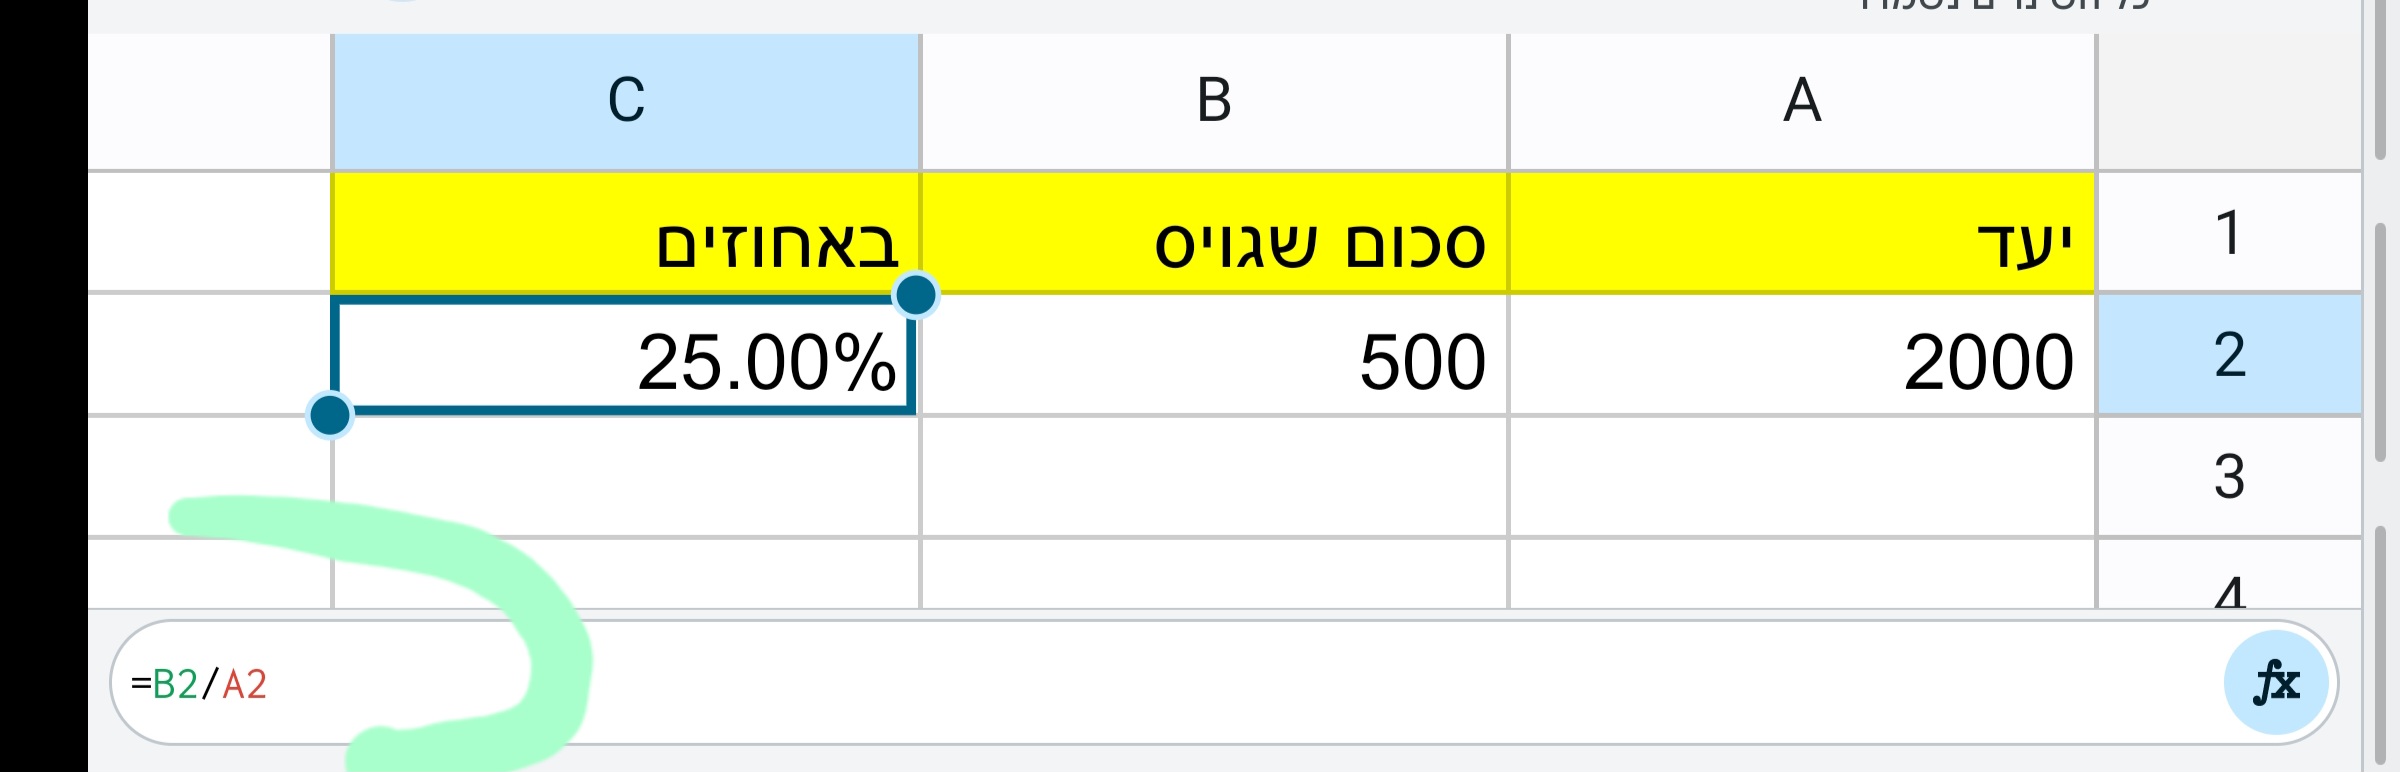This screenshot has height=772, width=2400.
Task: Select the cell containing 'סכום שגויס'
Action: pyautogui.click(x=1212, y=230)
